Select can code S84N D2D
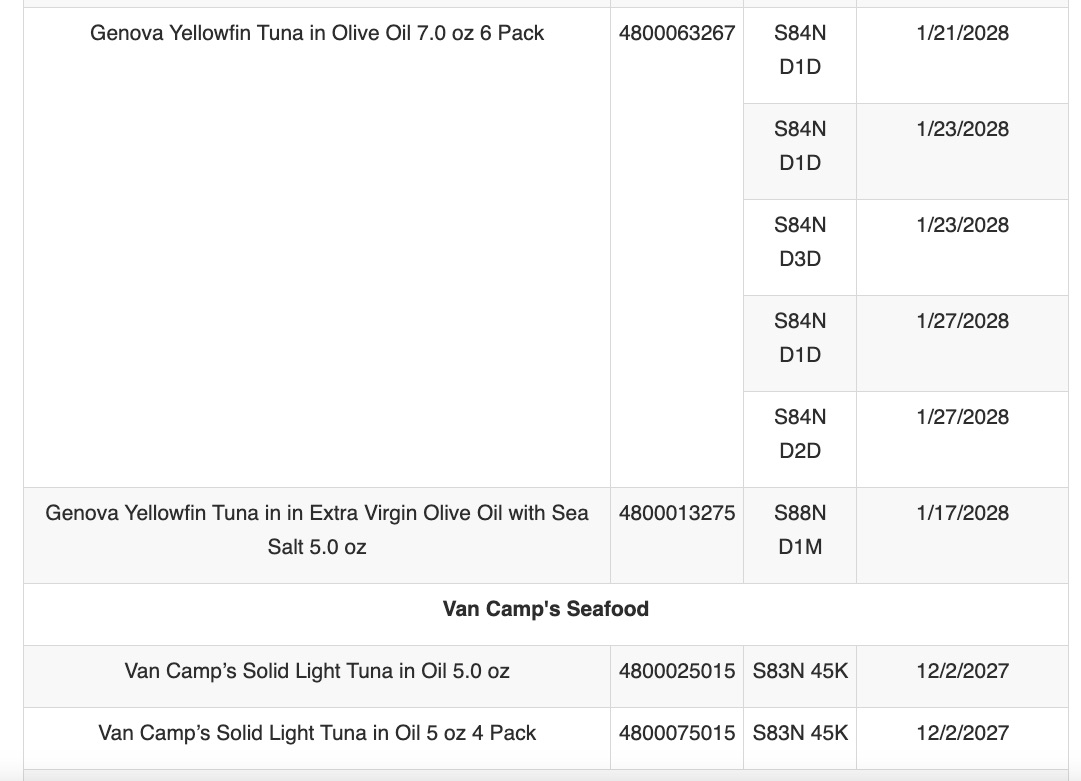 pos(800,434)
